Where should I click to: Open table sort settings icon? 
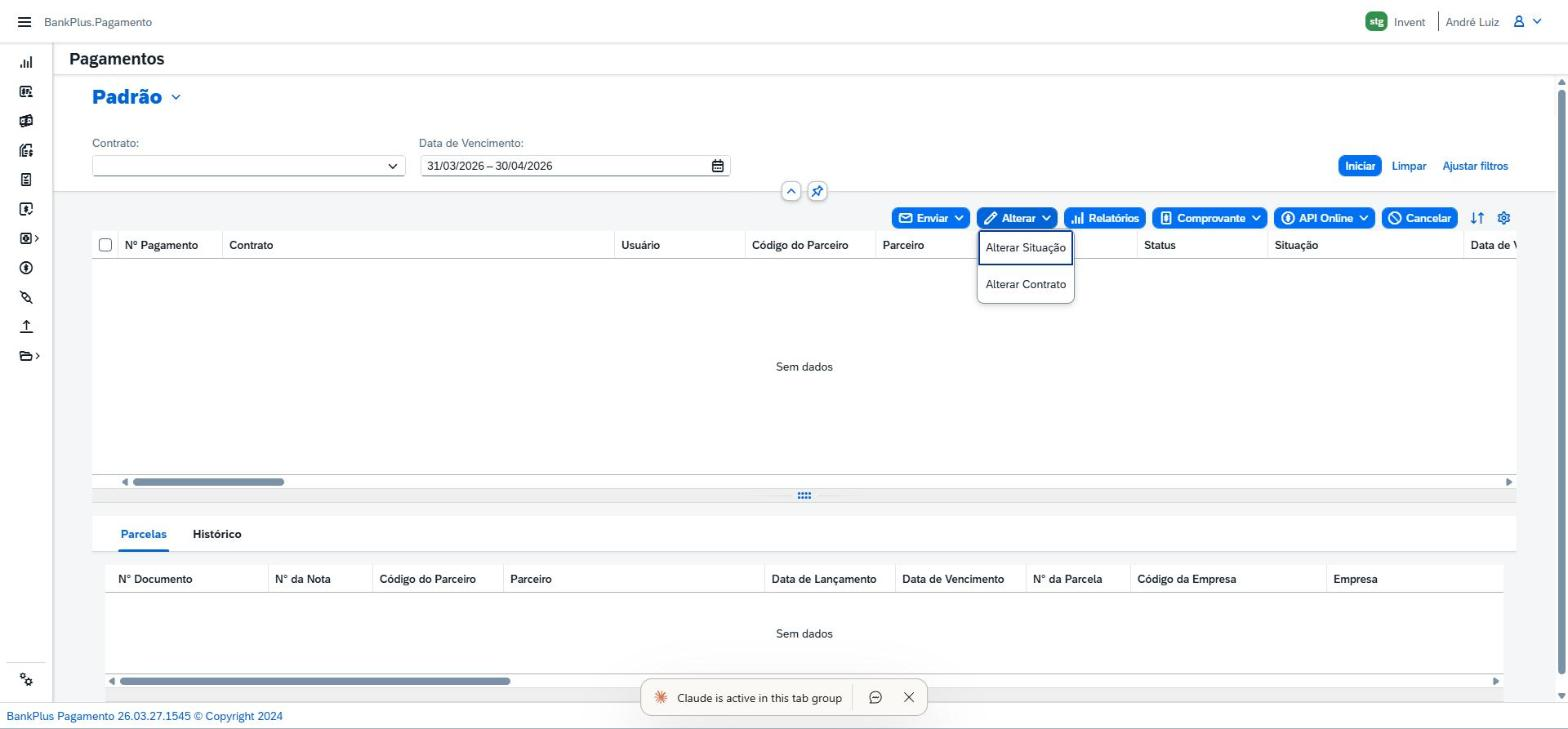(x=1477, y=218)
